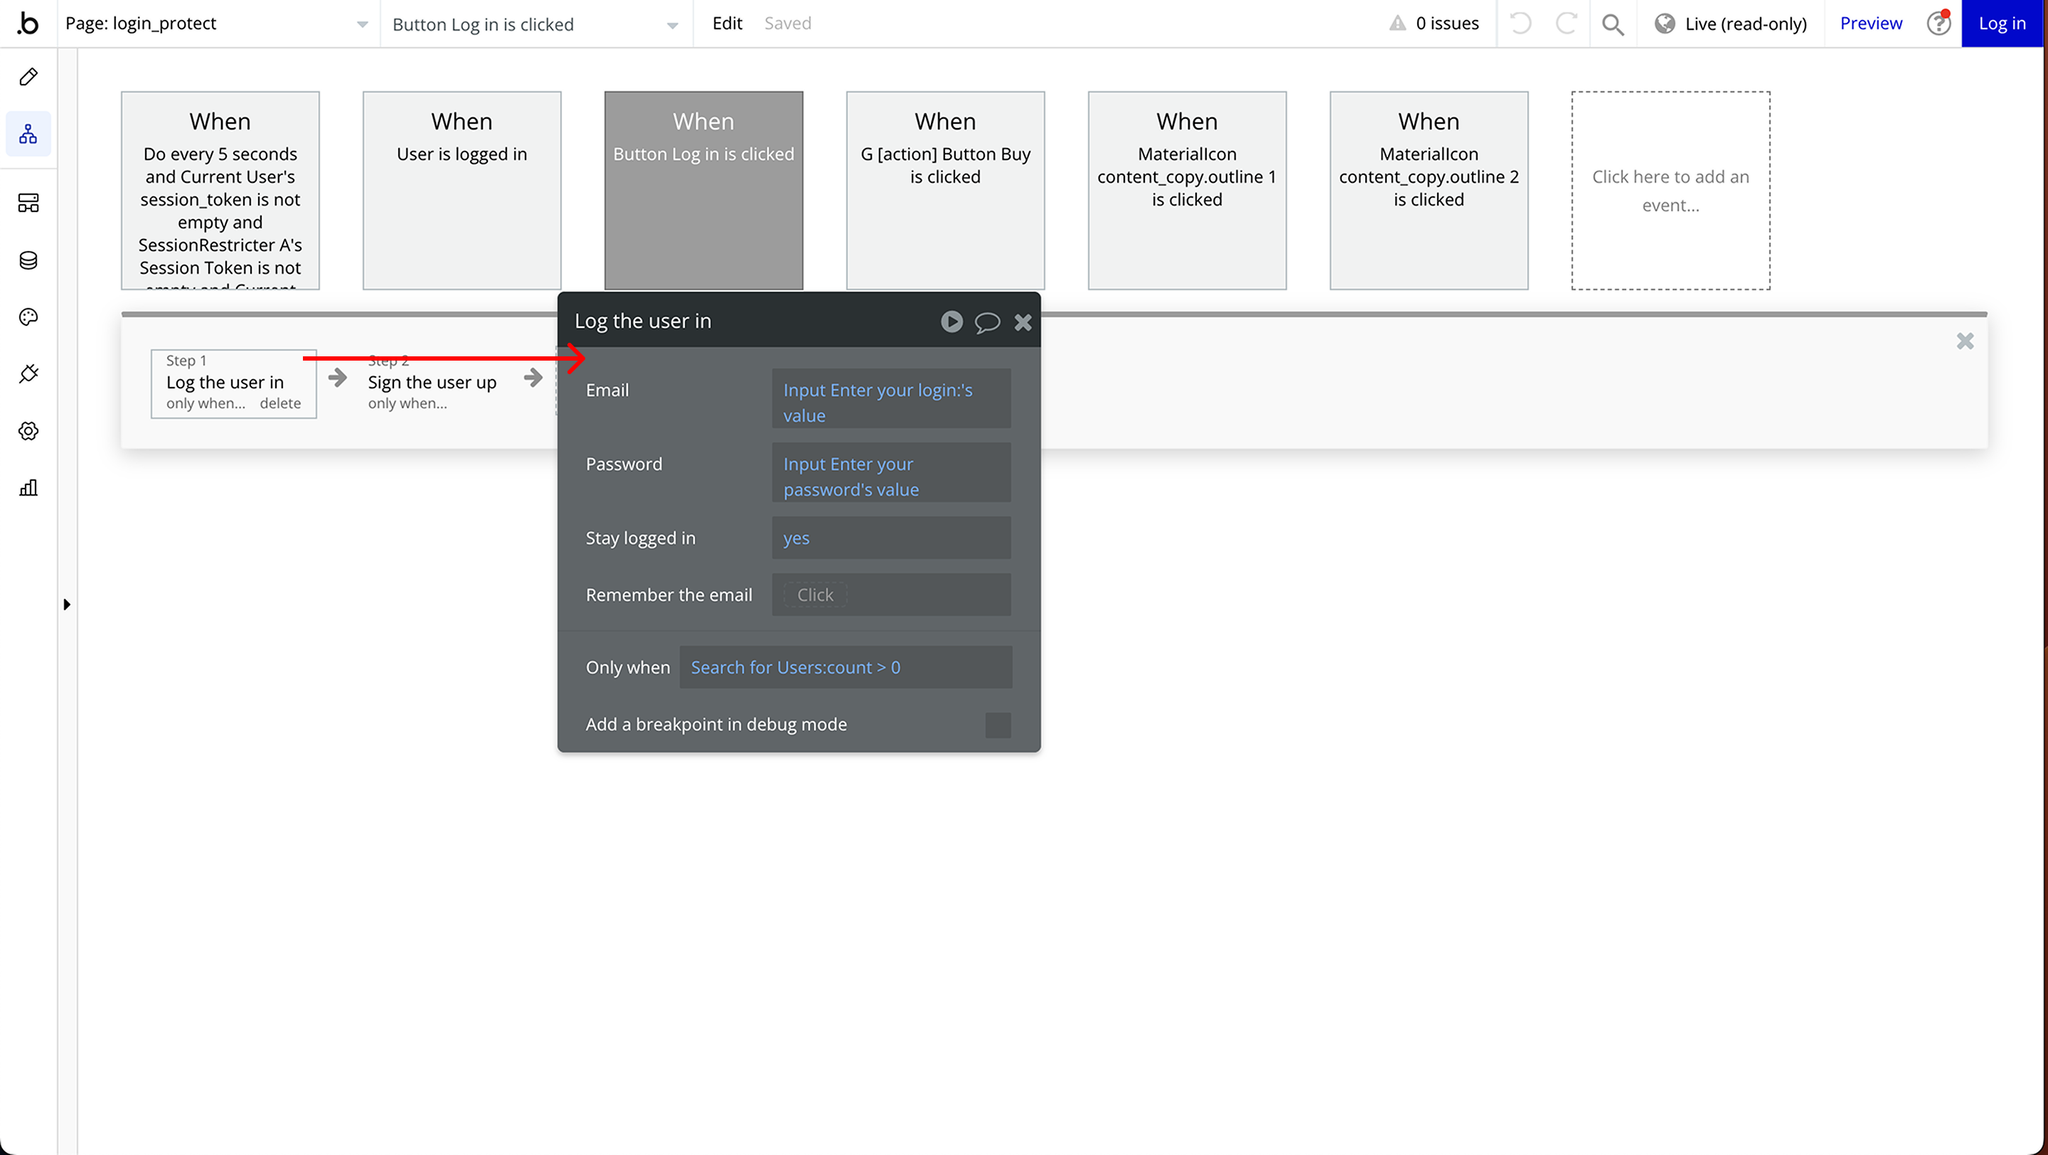Viewport: 2048px width, 1155px height.
Task: Click the components panel icon
Action: 28,203
